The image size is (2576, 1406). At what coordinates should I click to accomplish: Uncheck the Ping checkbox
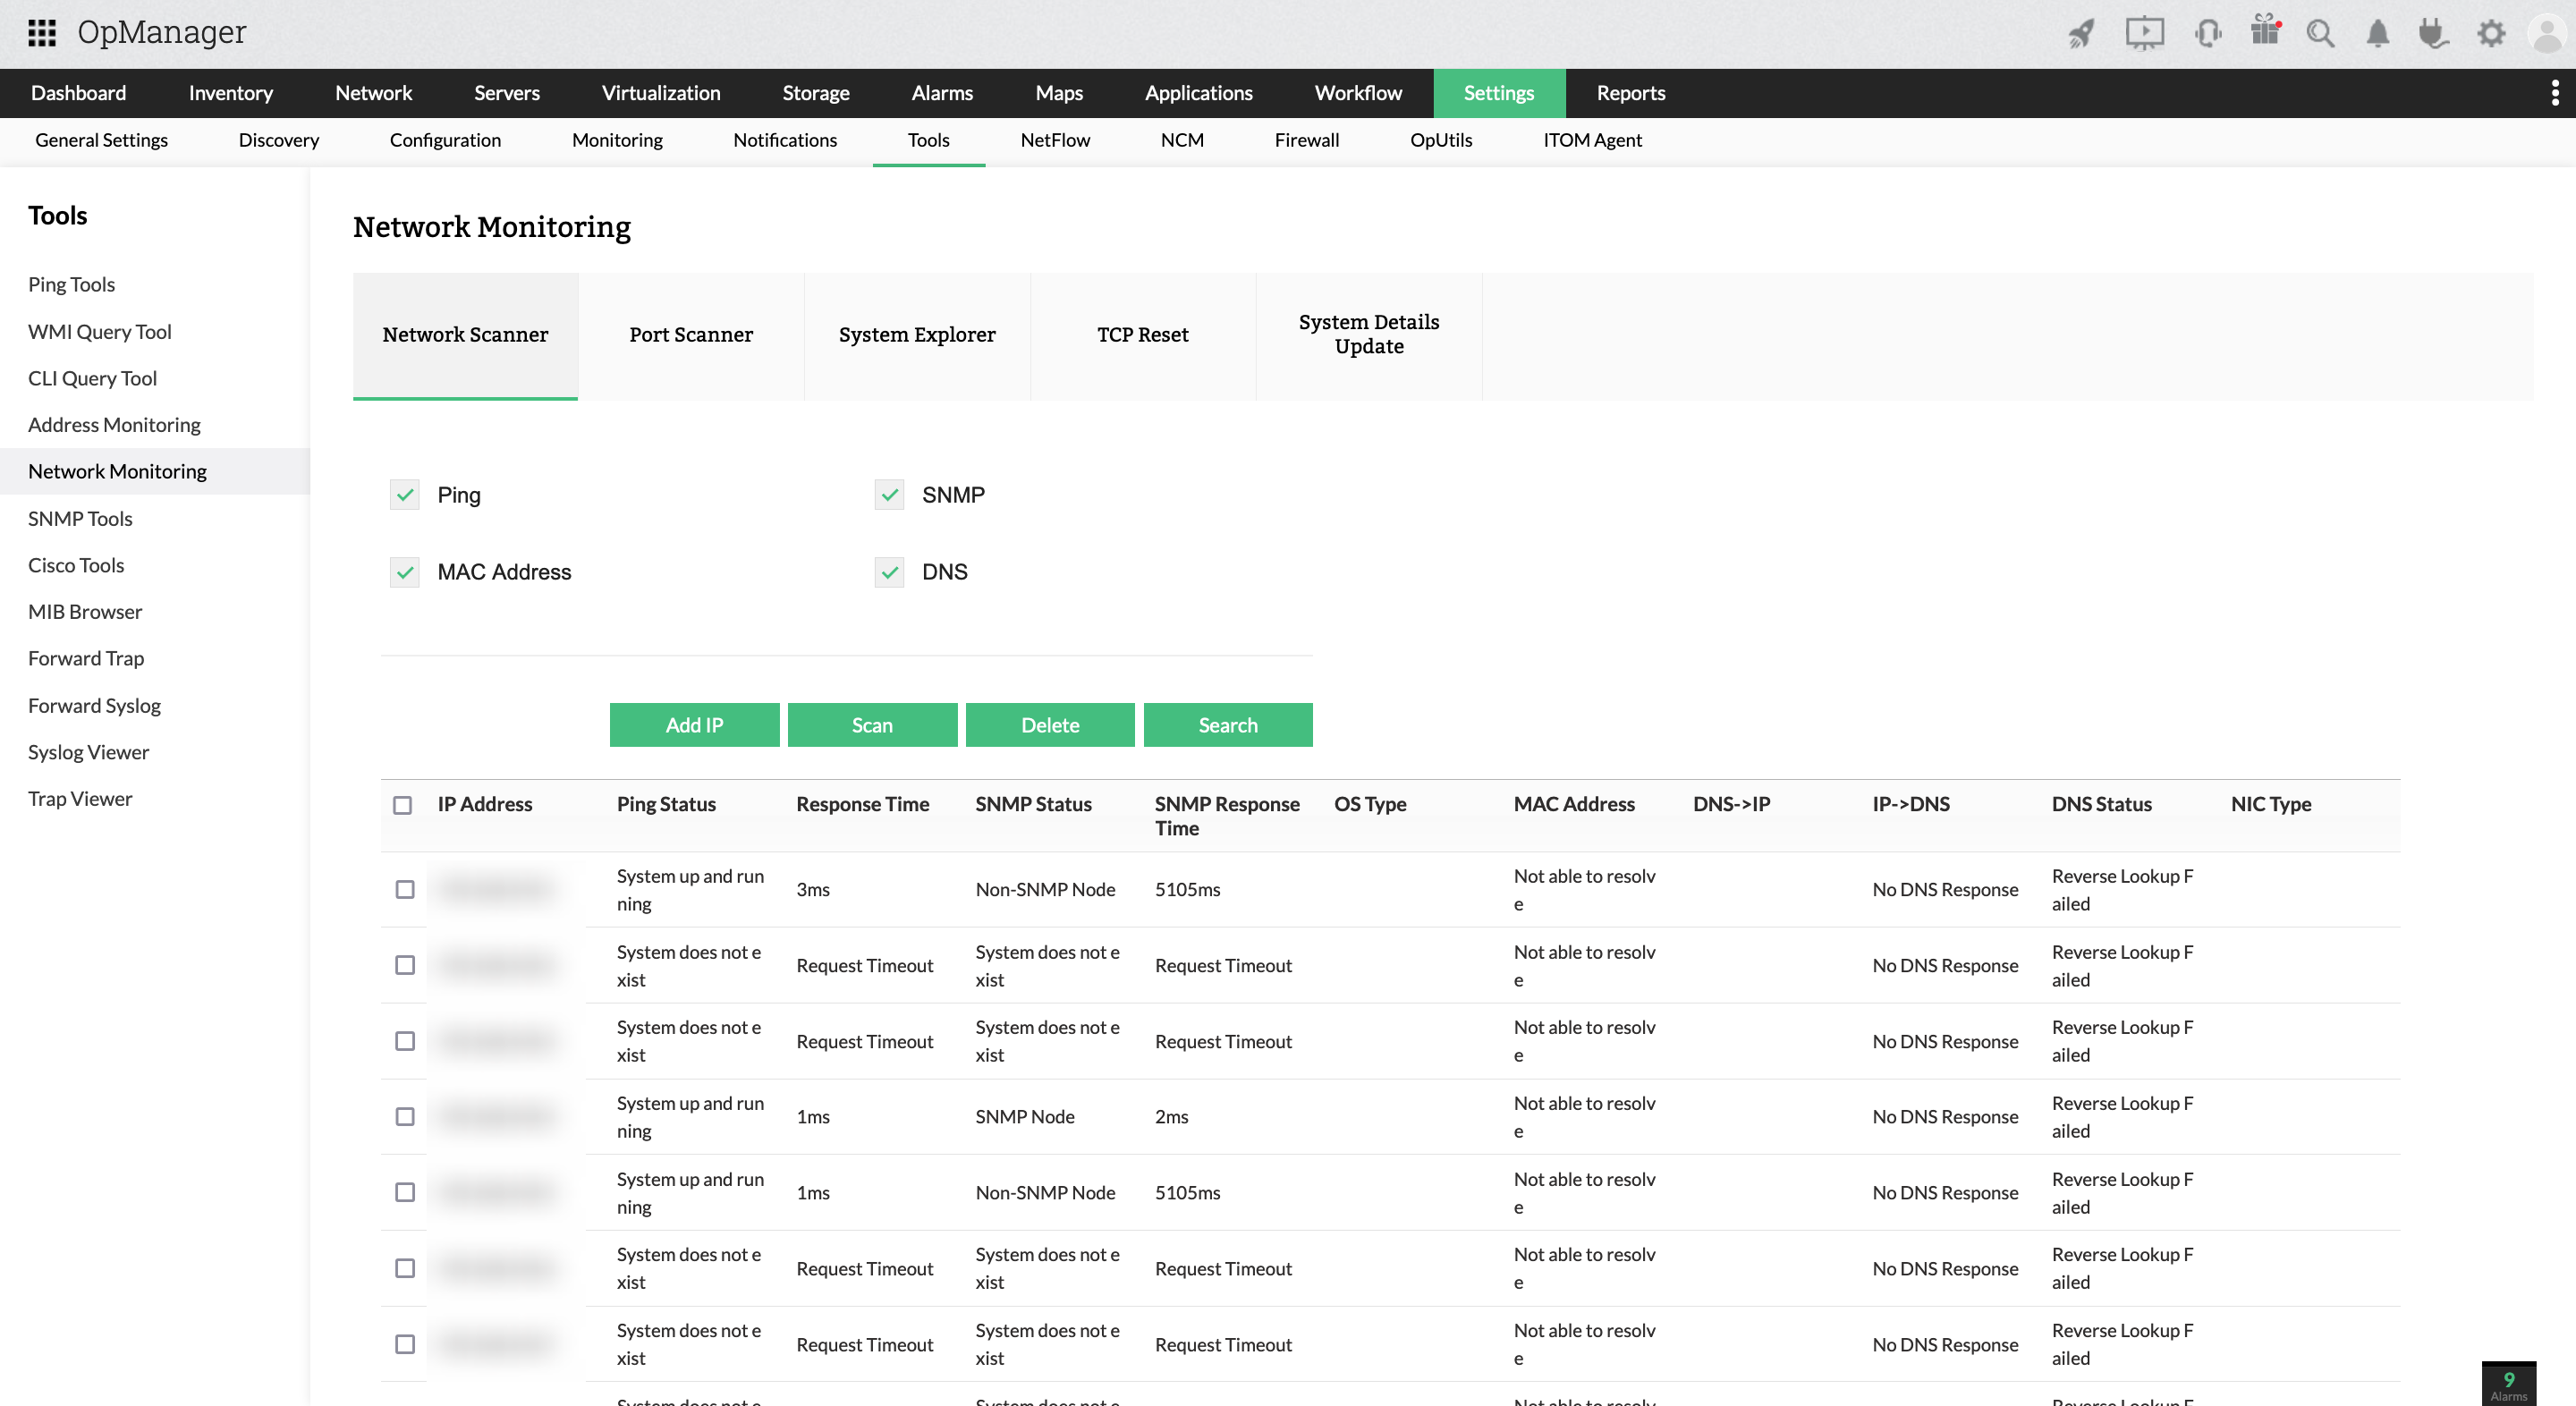point(404,495)
